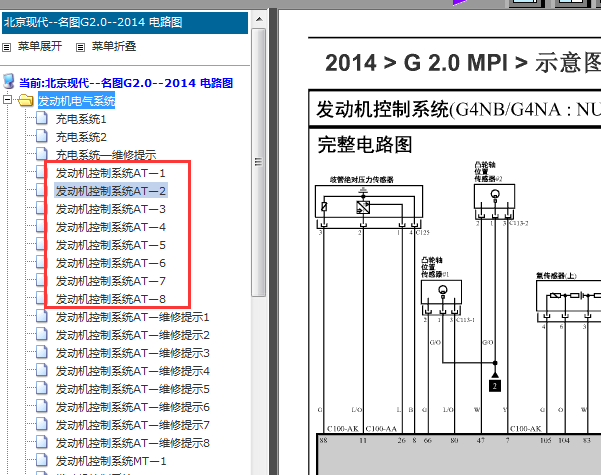Select 发动机控制系统AT—维修提示5
Image resolution: width=601 pixels, height=475 pixels.
click(132, 389)
